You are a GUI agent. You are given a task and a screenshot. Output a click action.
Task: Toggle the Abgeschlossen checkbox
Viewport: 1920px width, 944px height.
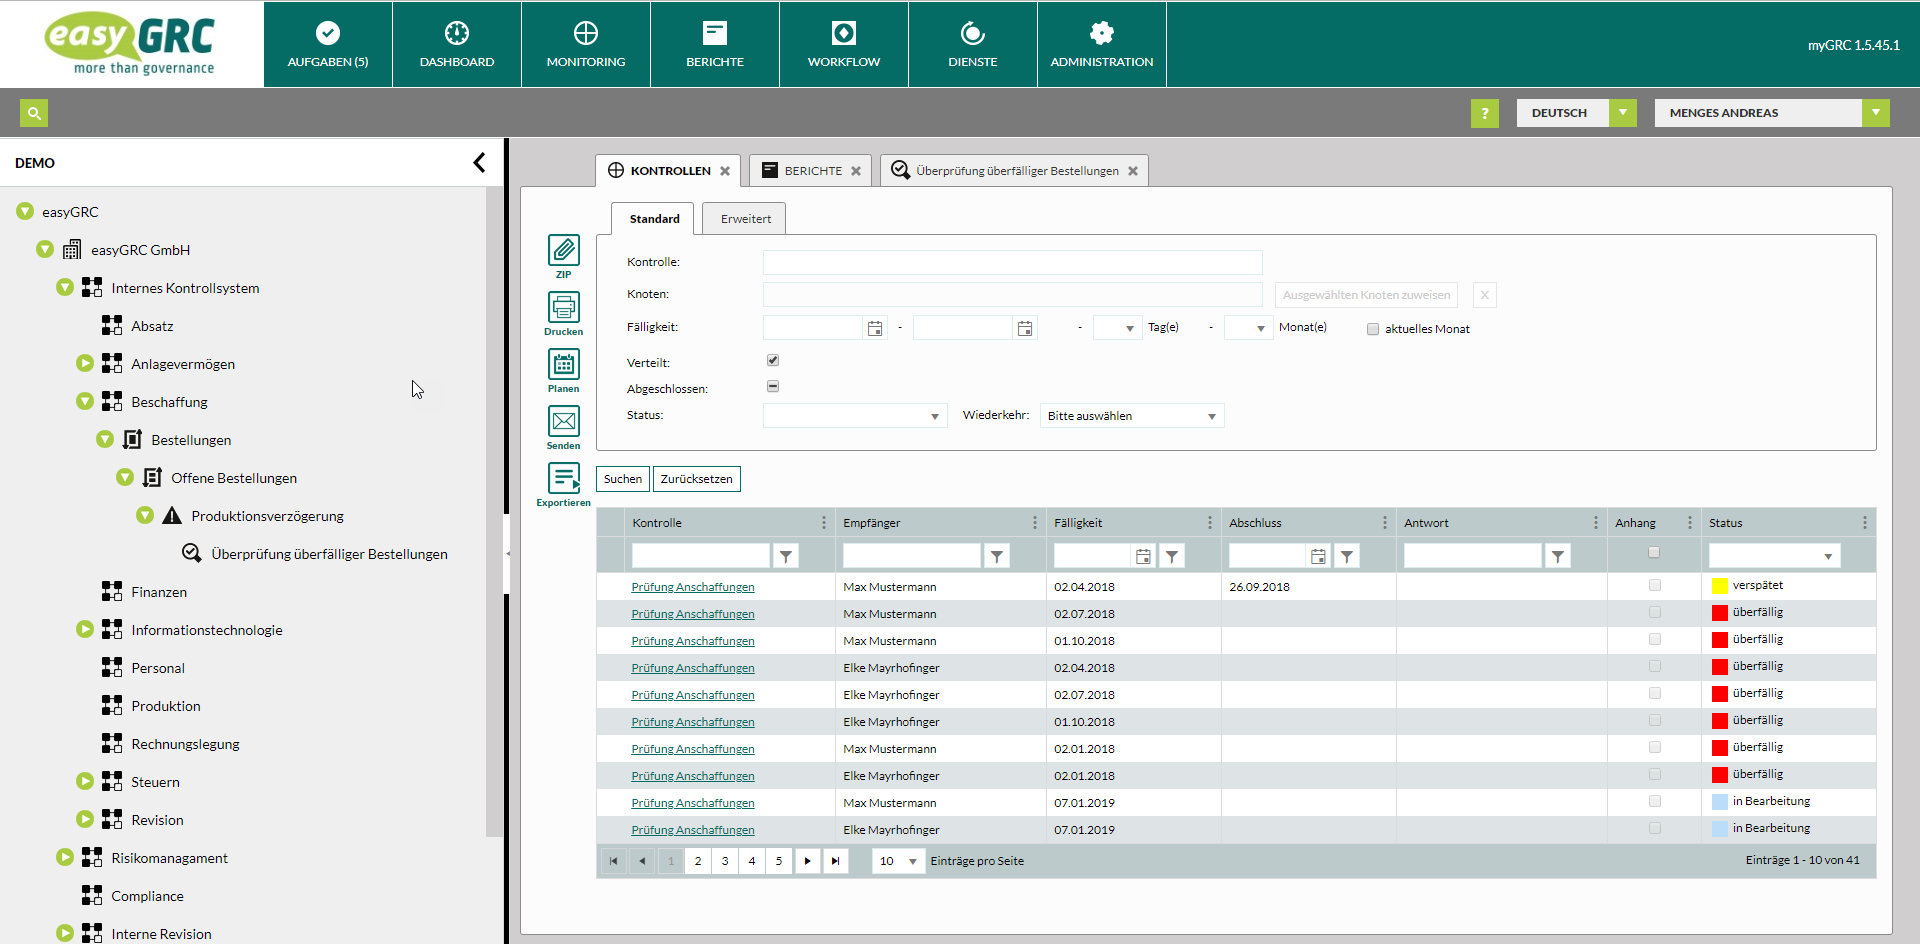773,386
